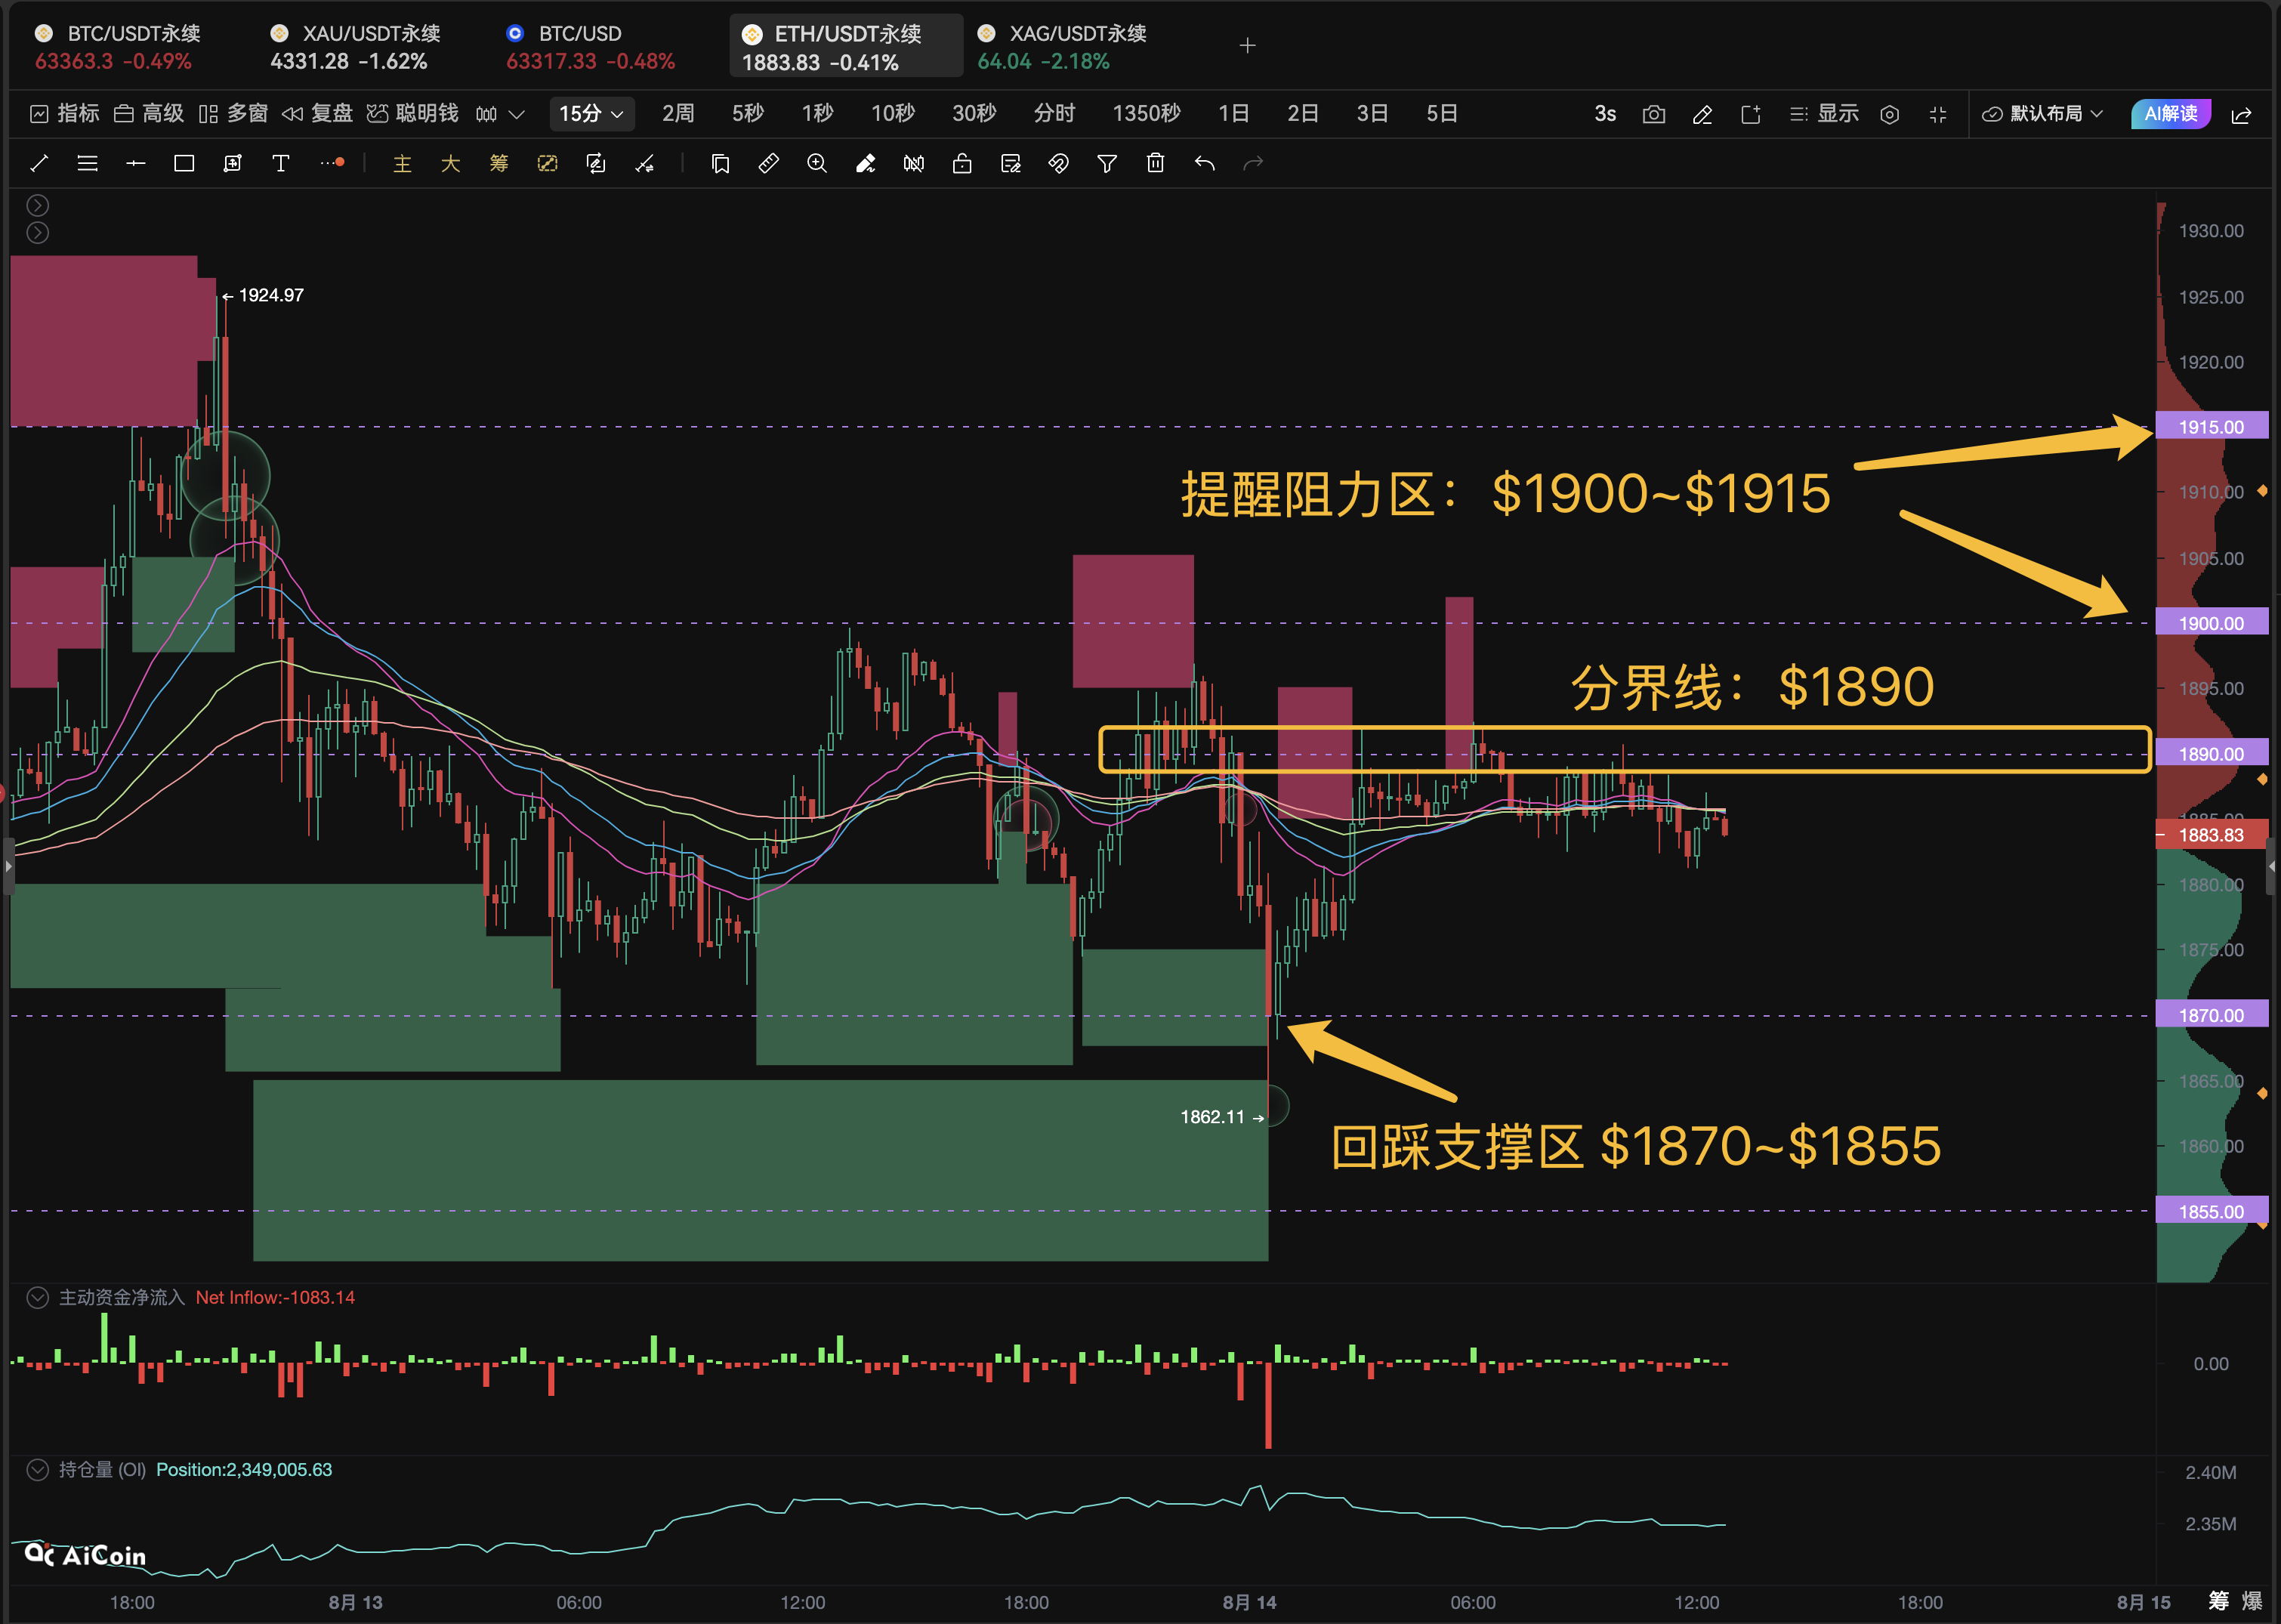Click the settings hexagon icon
This screenshot has width=2281, height=1624.
pyautogui.click(x=1889, y=114)
